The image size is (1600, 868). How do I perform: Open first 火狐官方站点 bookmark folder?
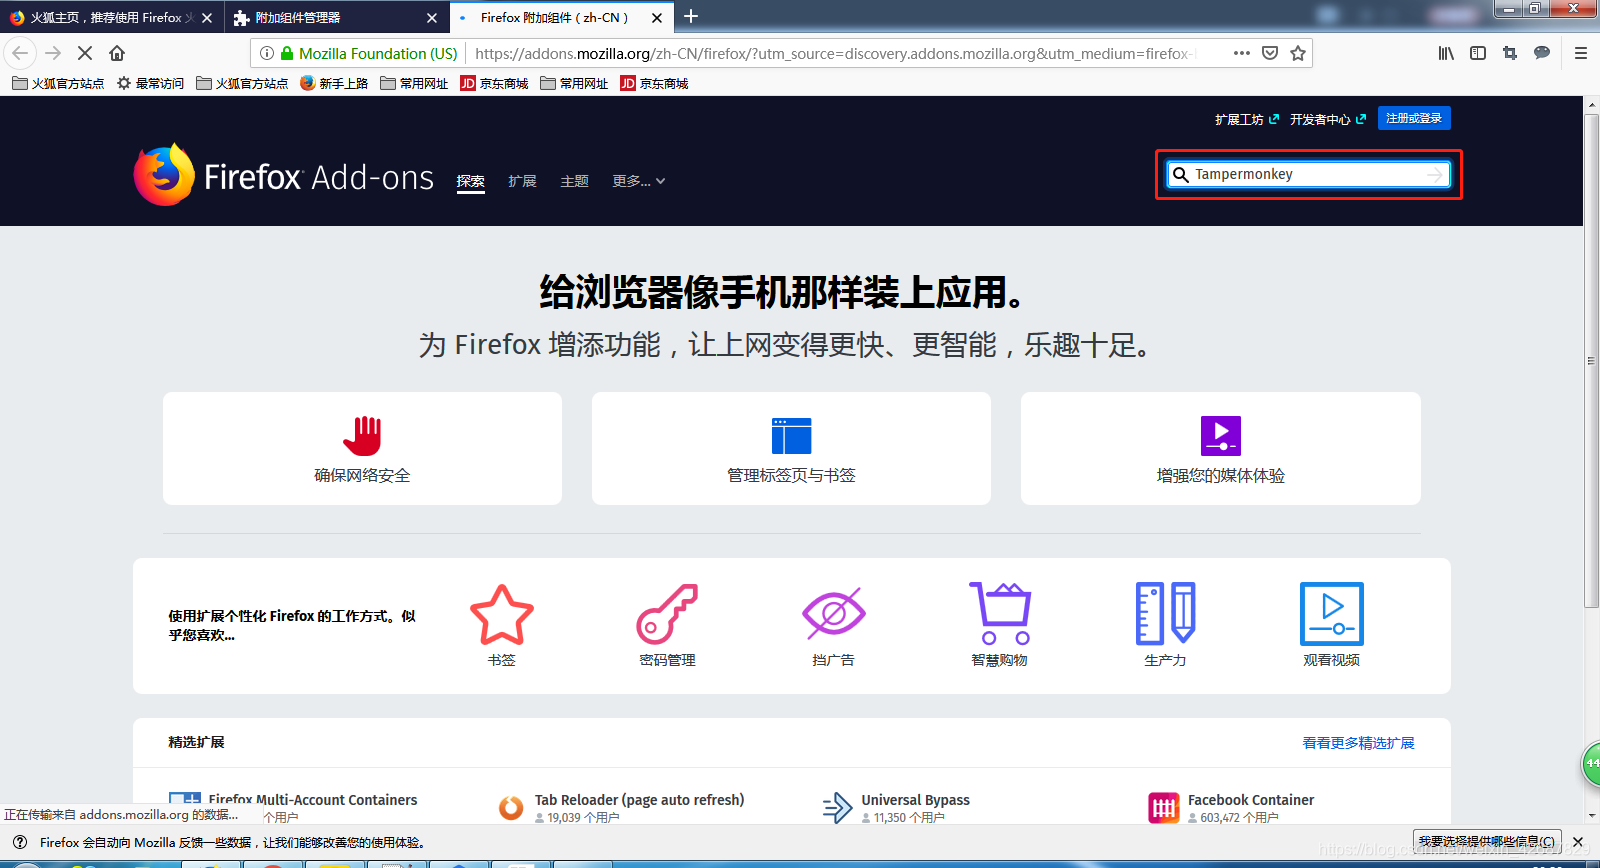click(x=58, y=83)
